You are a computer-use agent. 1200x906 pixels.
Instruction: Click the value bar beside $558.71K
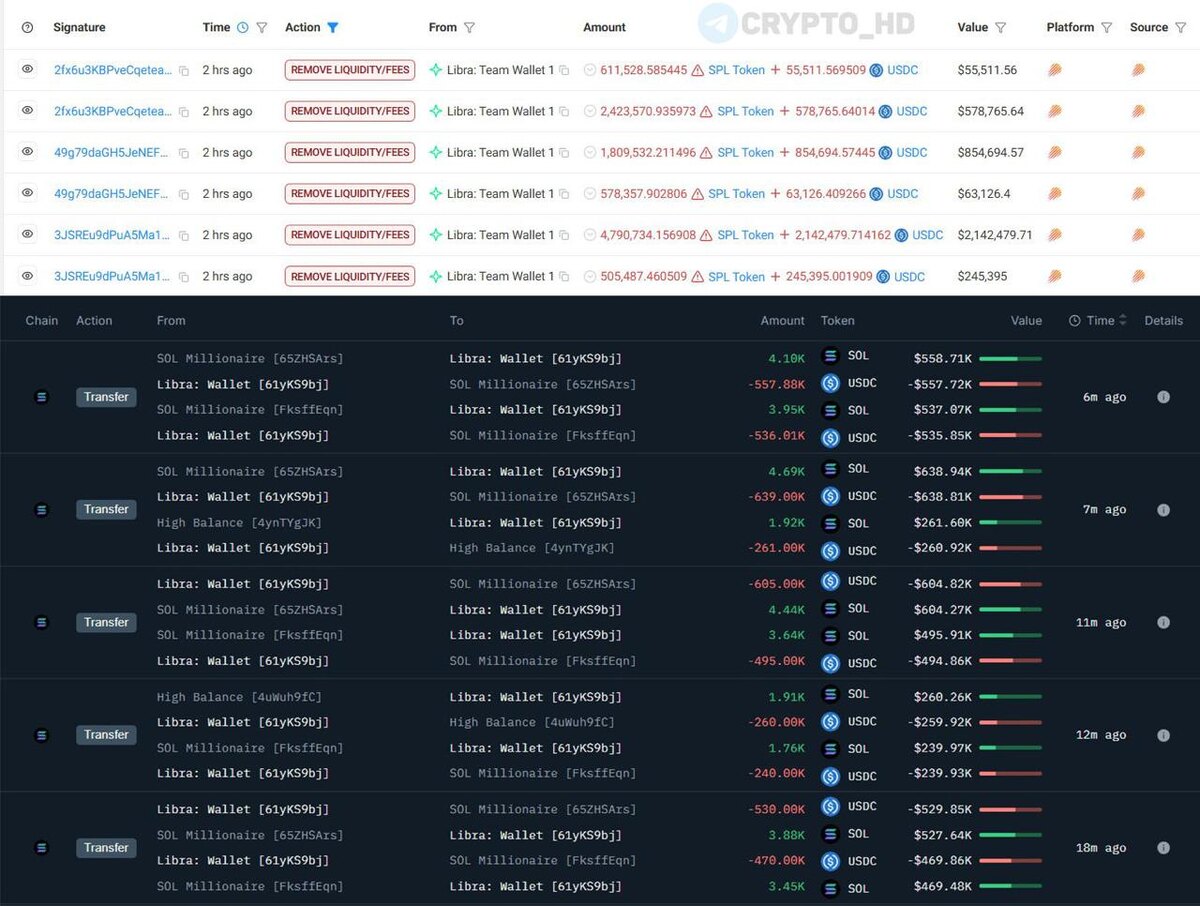point(1010,358)
